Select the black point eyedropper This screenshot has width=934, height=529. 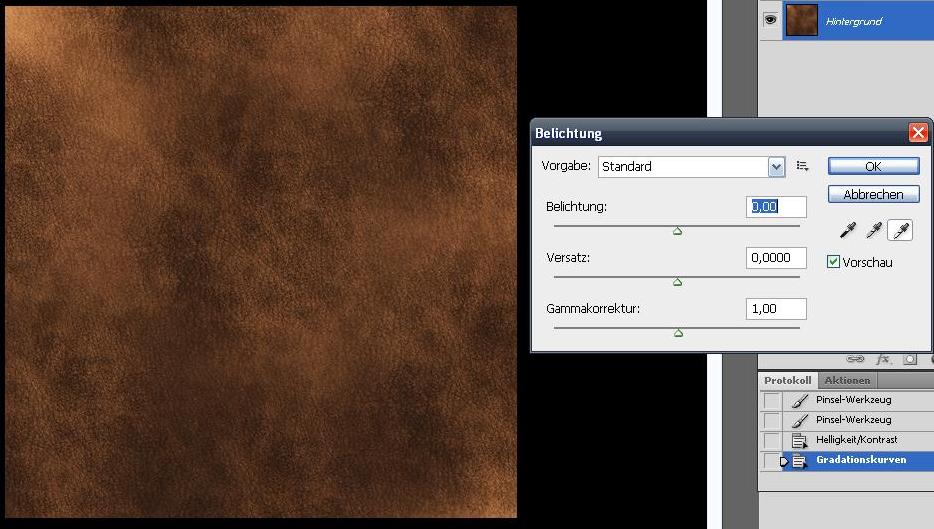(x=848, y=230)
